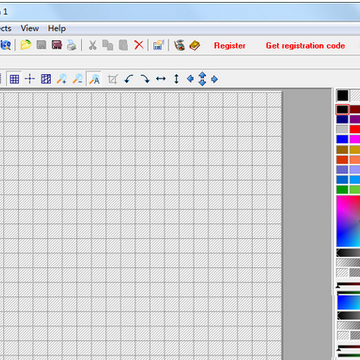Delete using the red X icon

139,45
